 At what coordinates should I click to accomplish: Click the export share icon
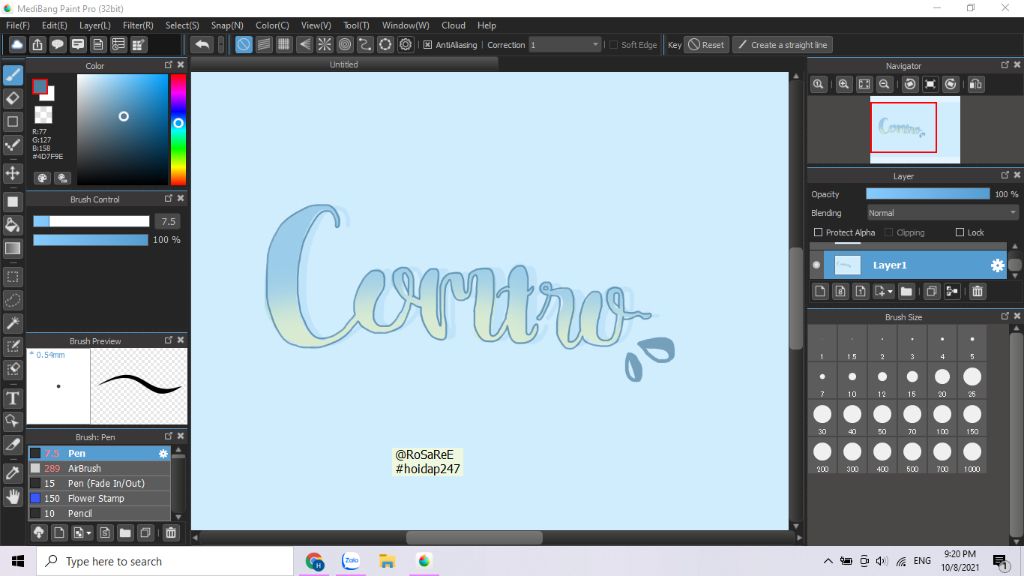point(37,44)
